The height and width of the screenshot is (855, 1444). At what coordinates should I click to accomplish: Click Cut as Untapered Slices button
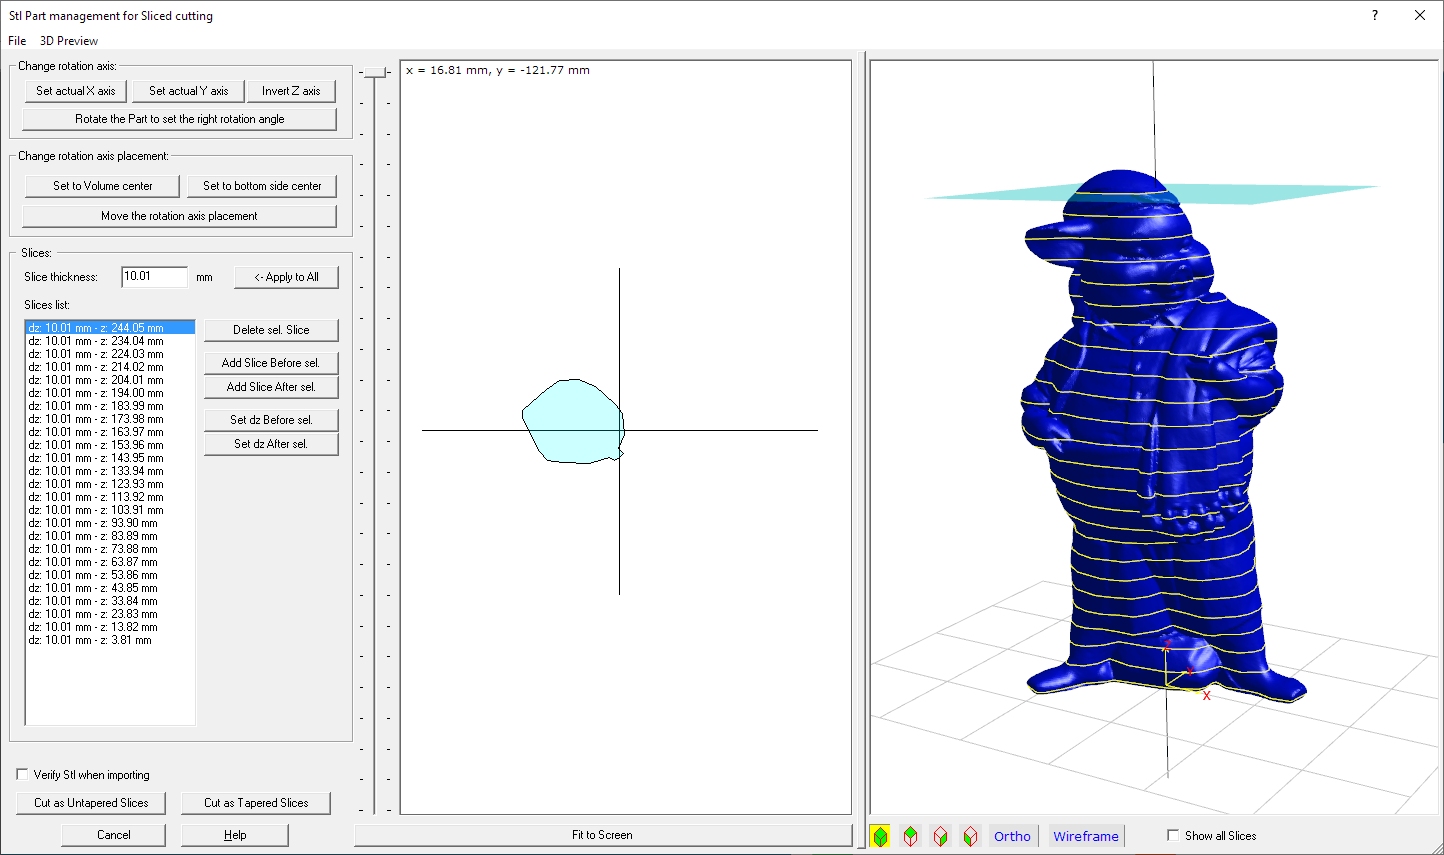coord(91,803)
